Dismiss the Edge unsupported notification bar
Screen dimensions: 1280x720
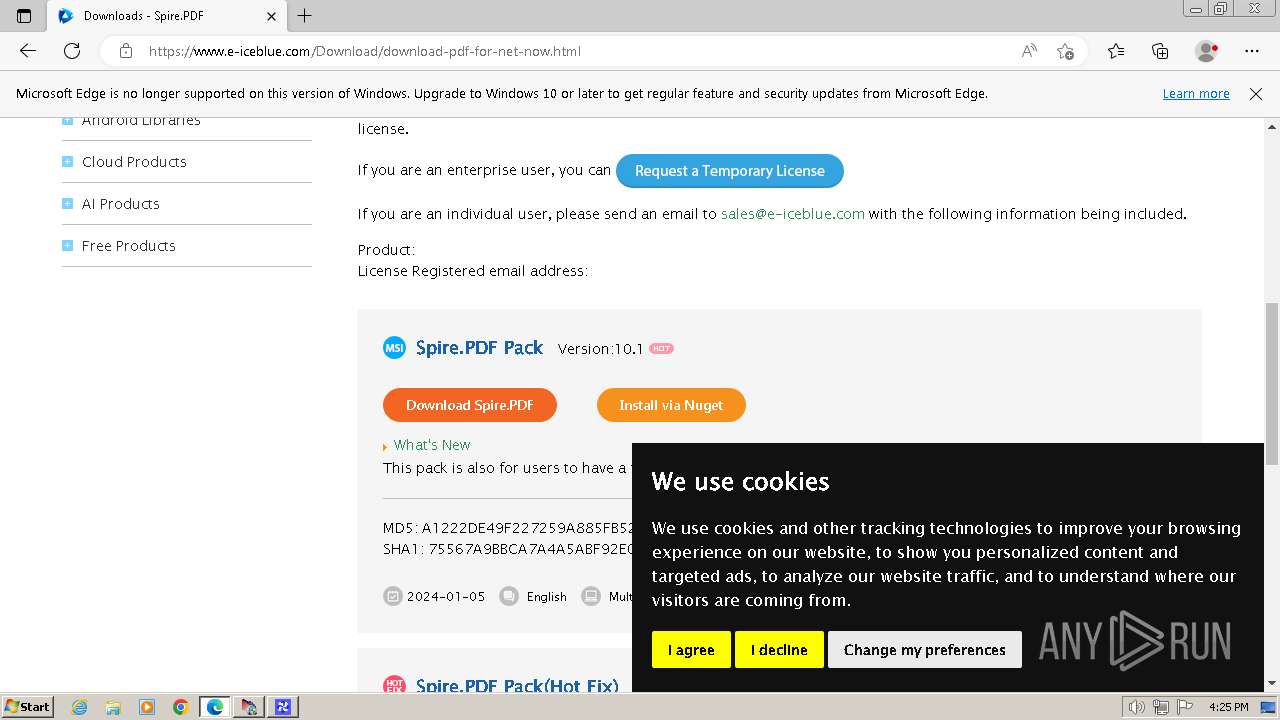click(x=1256, y=94)
